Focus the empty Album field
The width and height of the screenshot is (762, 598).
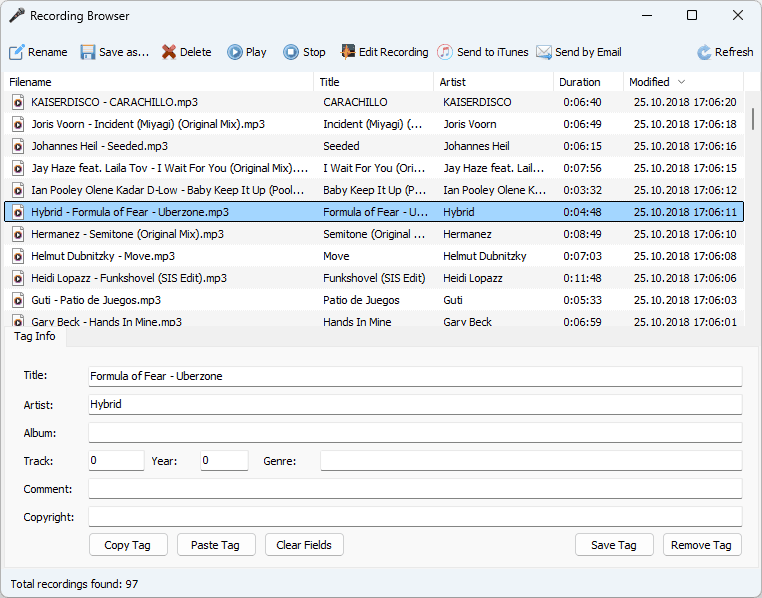(x=415, y=433)
